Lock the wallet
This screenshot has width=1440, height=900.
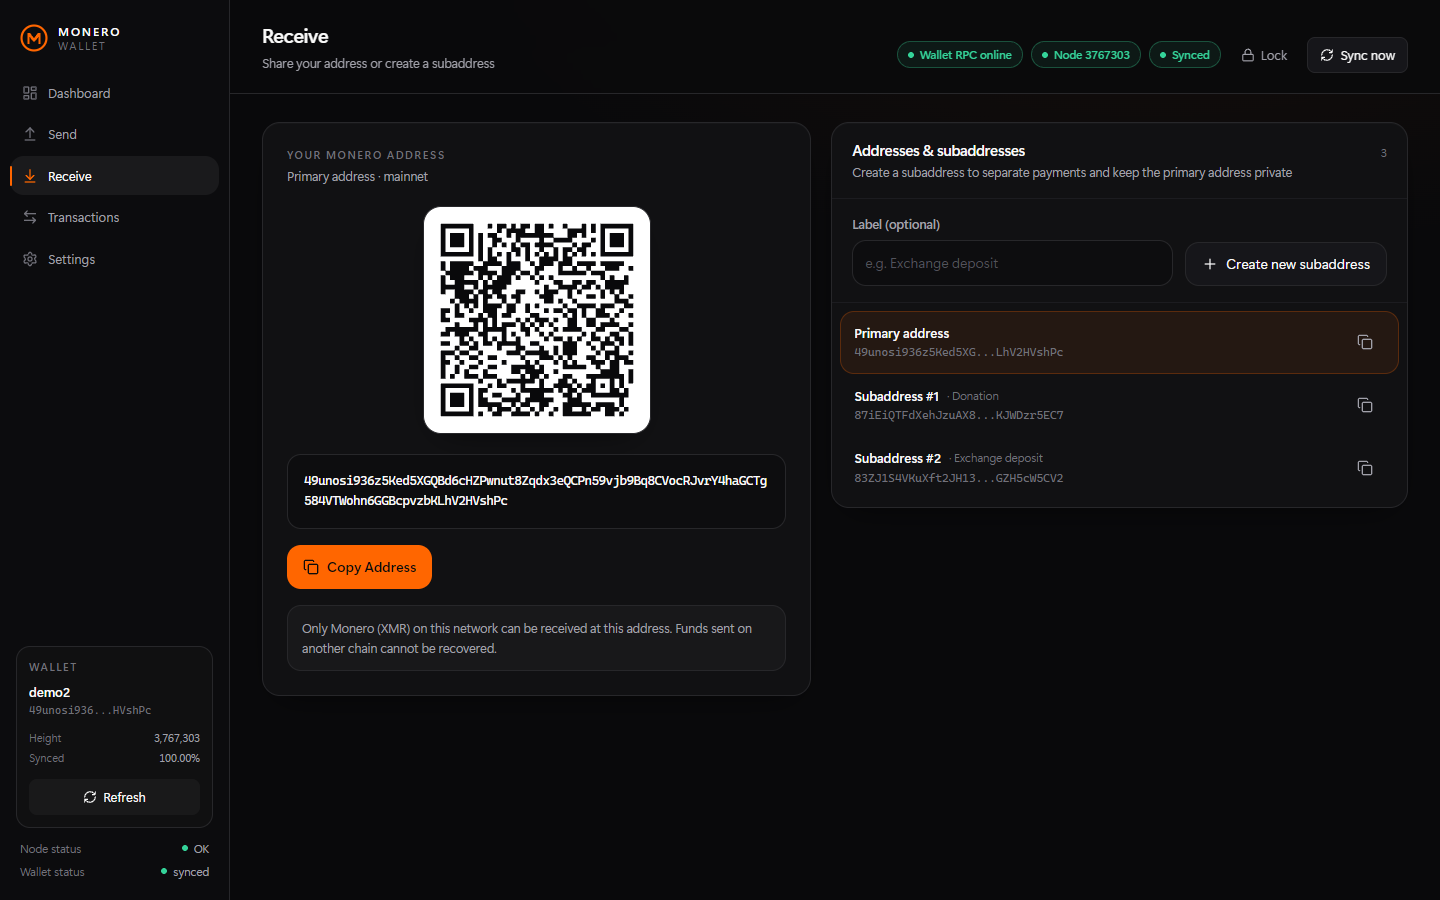1264,55
